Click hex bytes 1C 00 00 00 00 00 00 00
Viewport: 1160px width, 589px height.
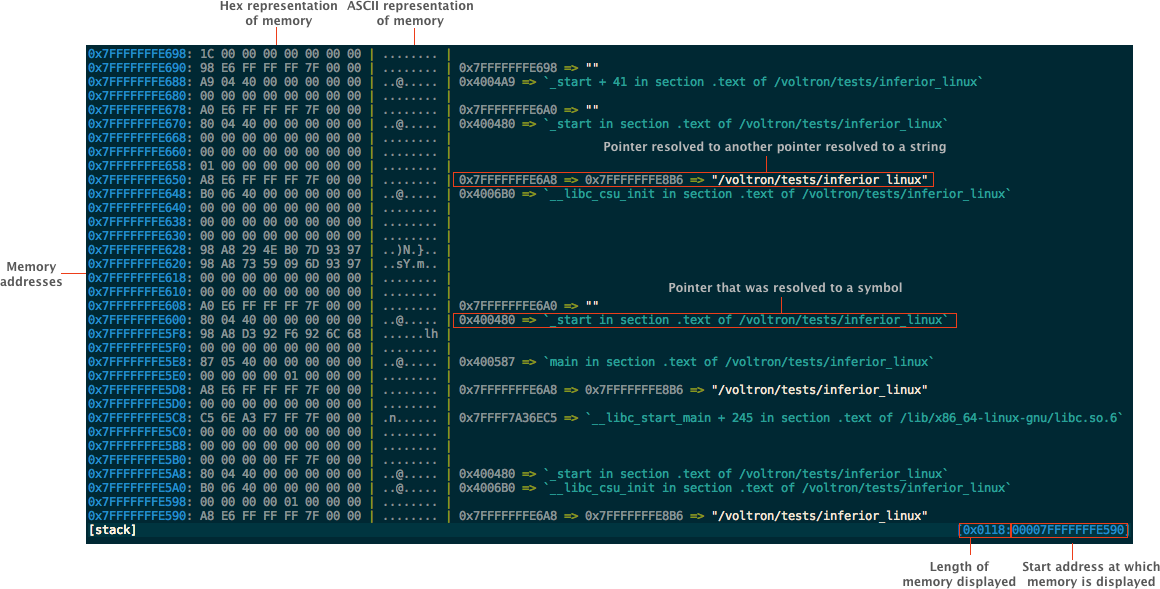[x=280, y=54]
